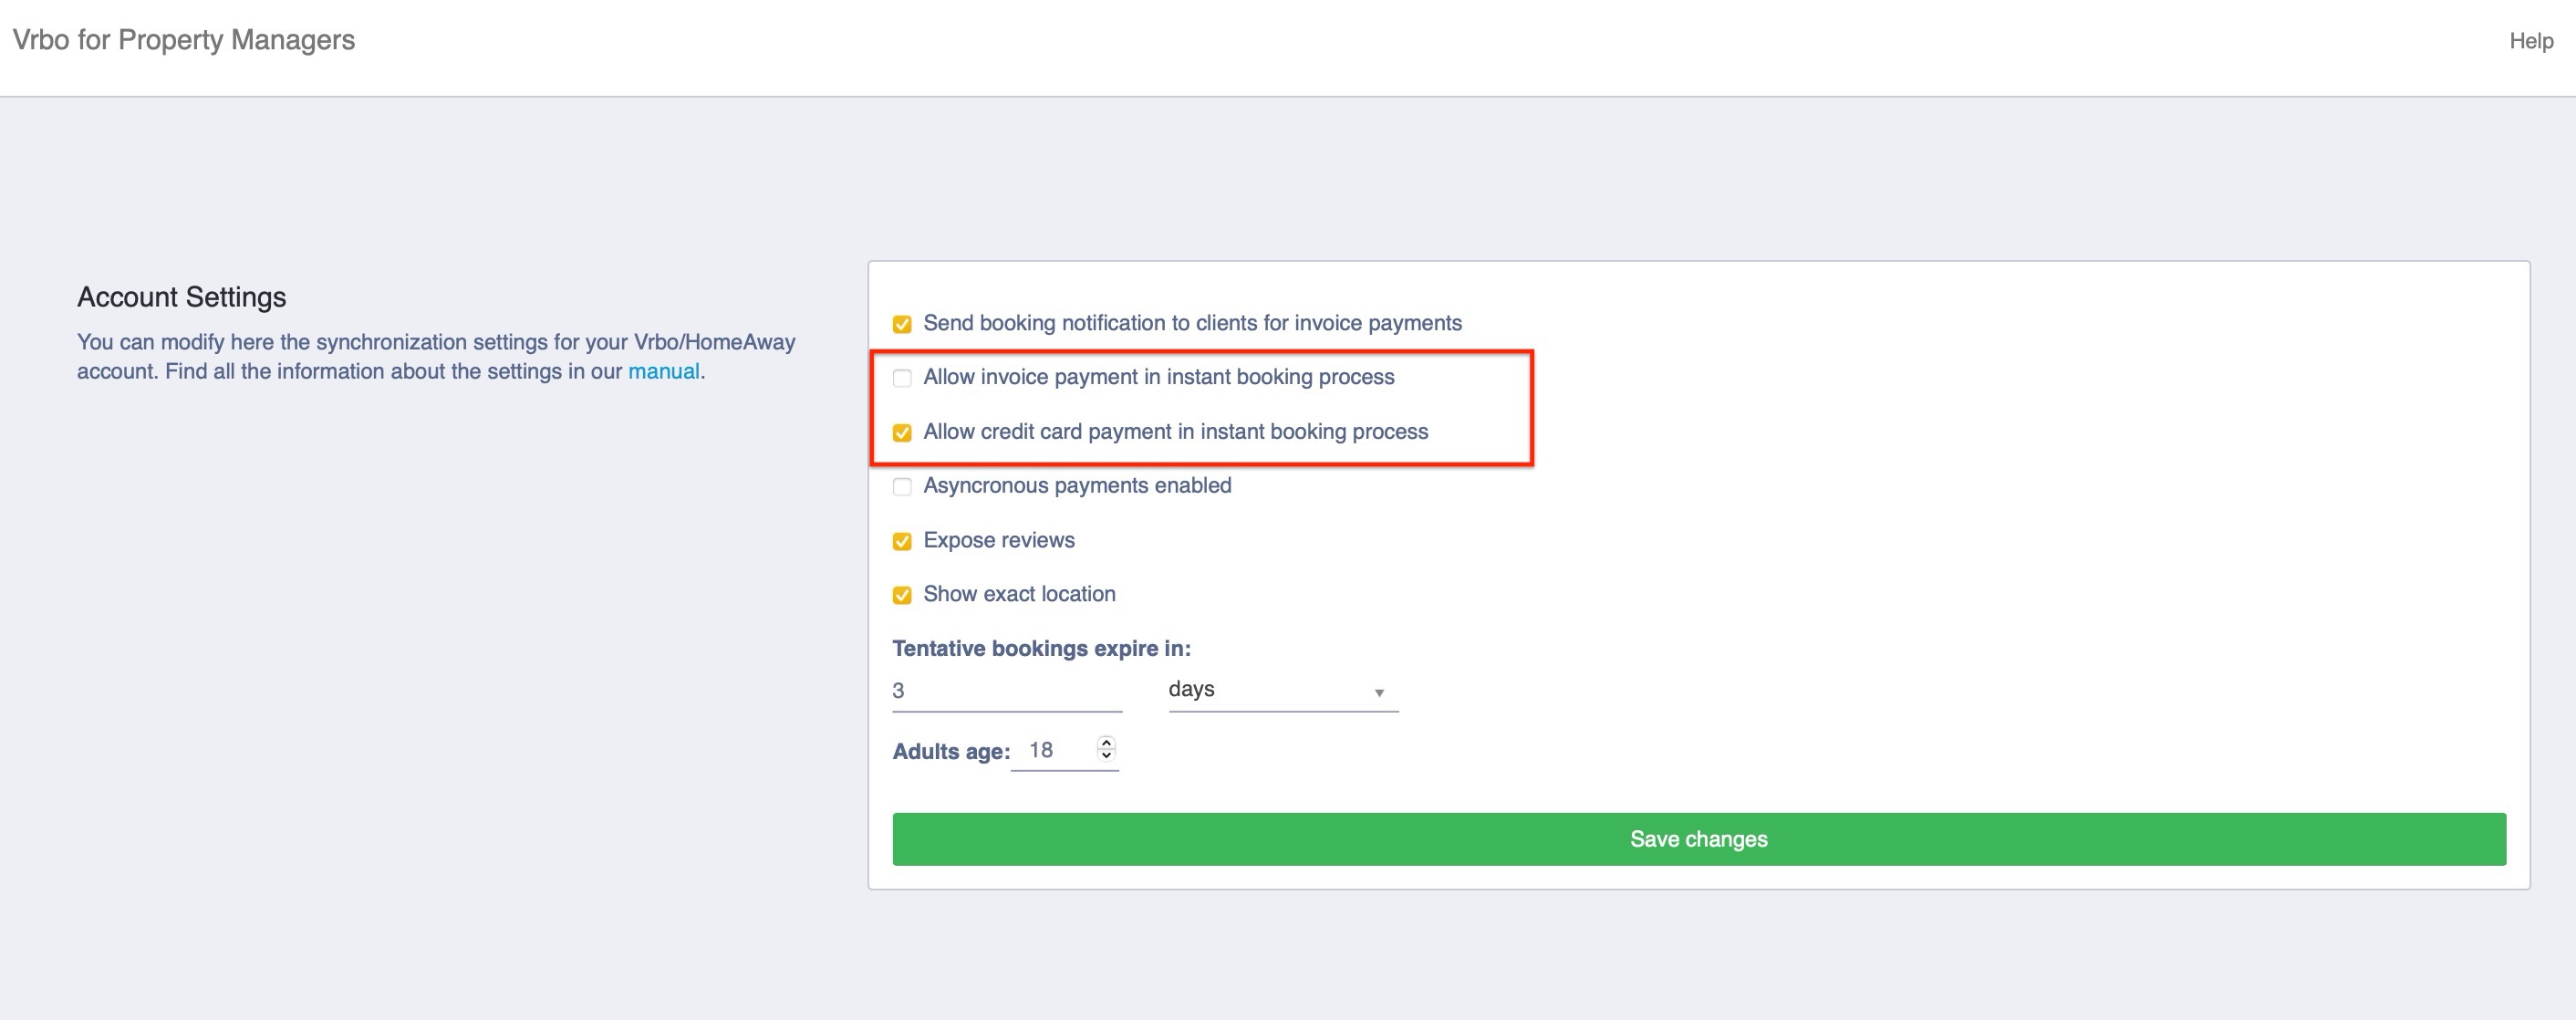Uncheck "Send booking notification to clients for invoice payments"
Screen dimensions: 2576x1020
coord(902,324)
